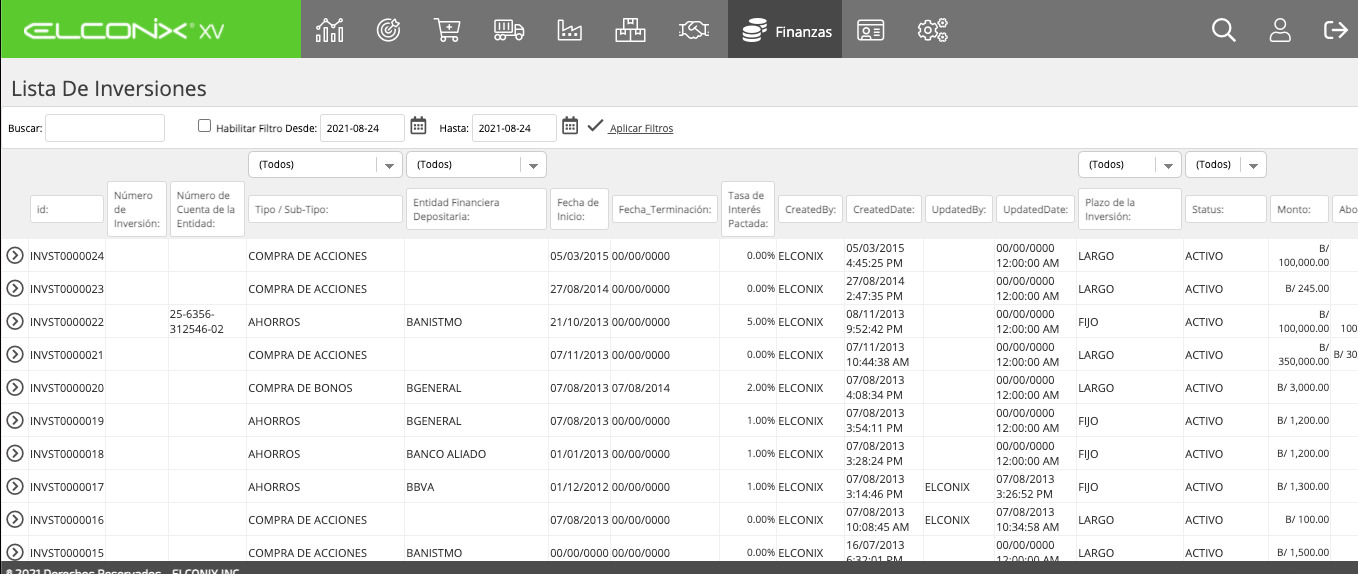
Task: Open details arrow for INVST0000021
Action: tap(15, 354)
